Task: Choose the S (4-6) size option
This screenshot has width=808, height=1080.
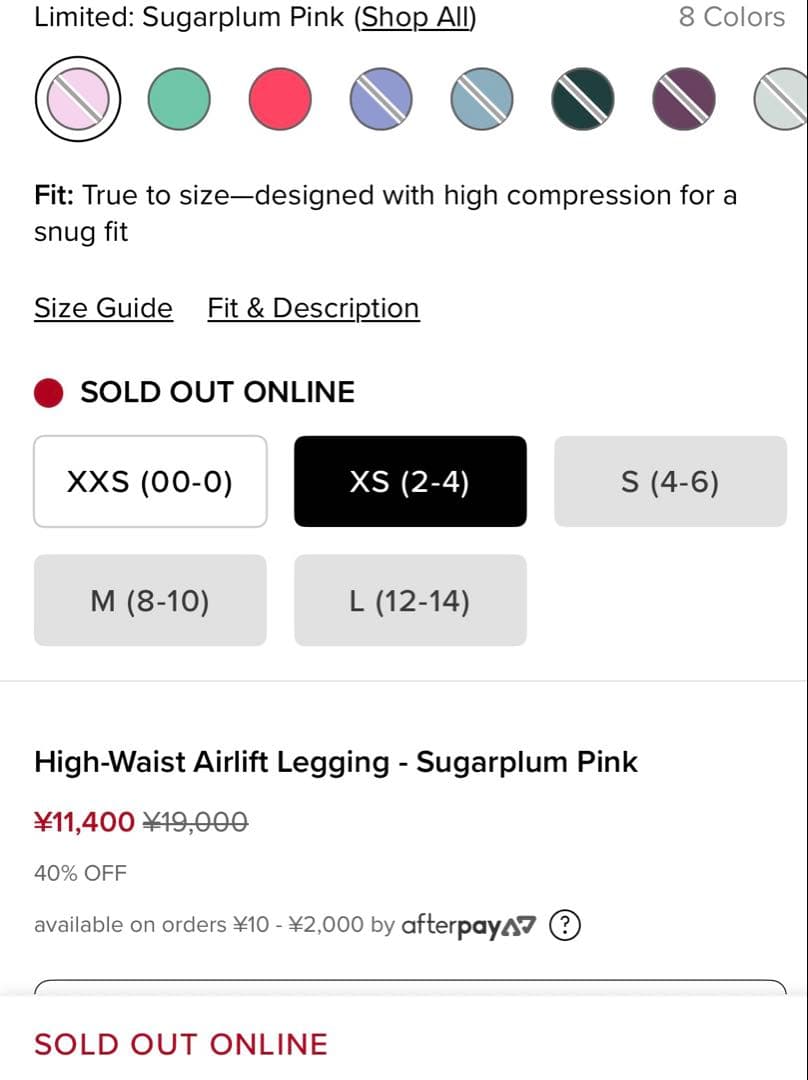Action: click(670, 481)
